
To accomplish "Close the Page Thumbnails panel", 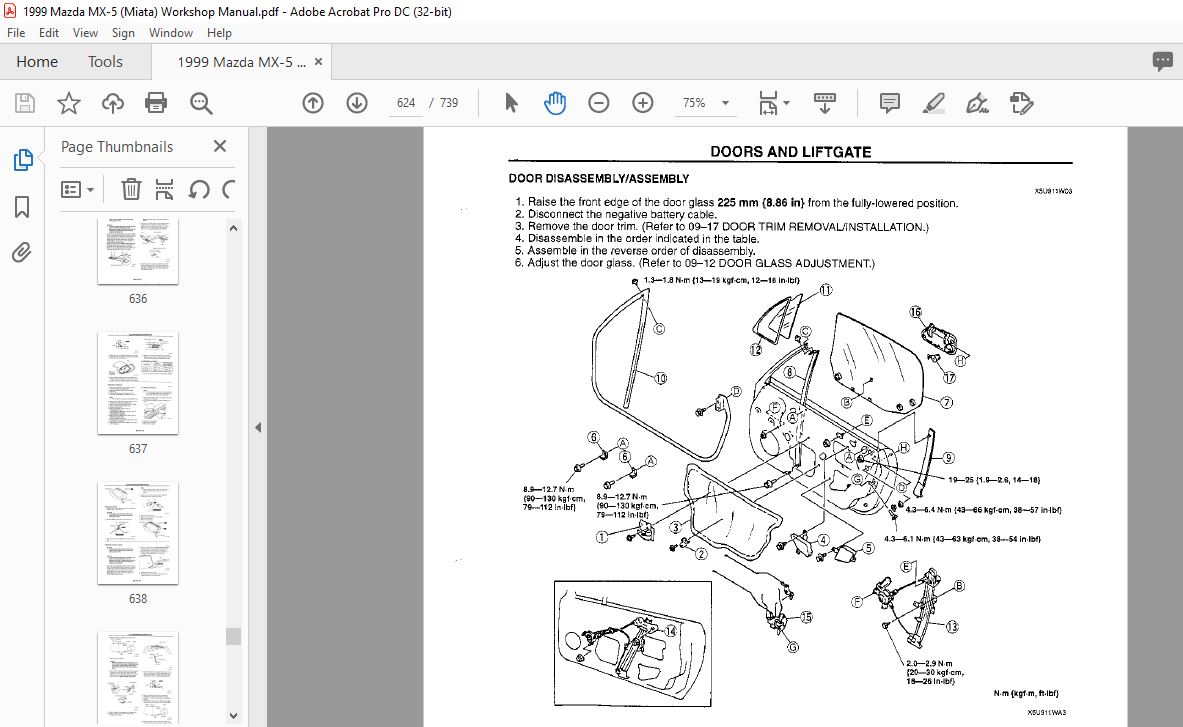I will tap(220, 146).
